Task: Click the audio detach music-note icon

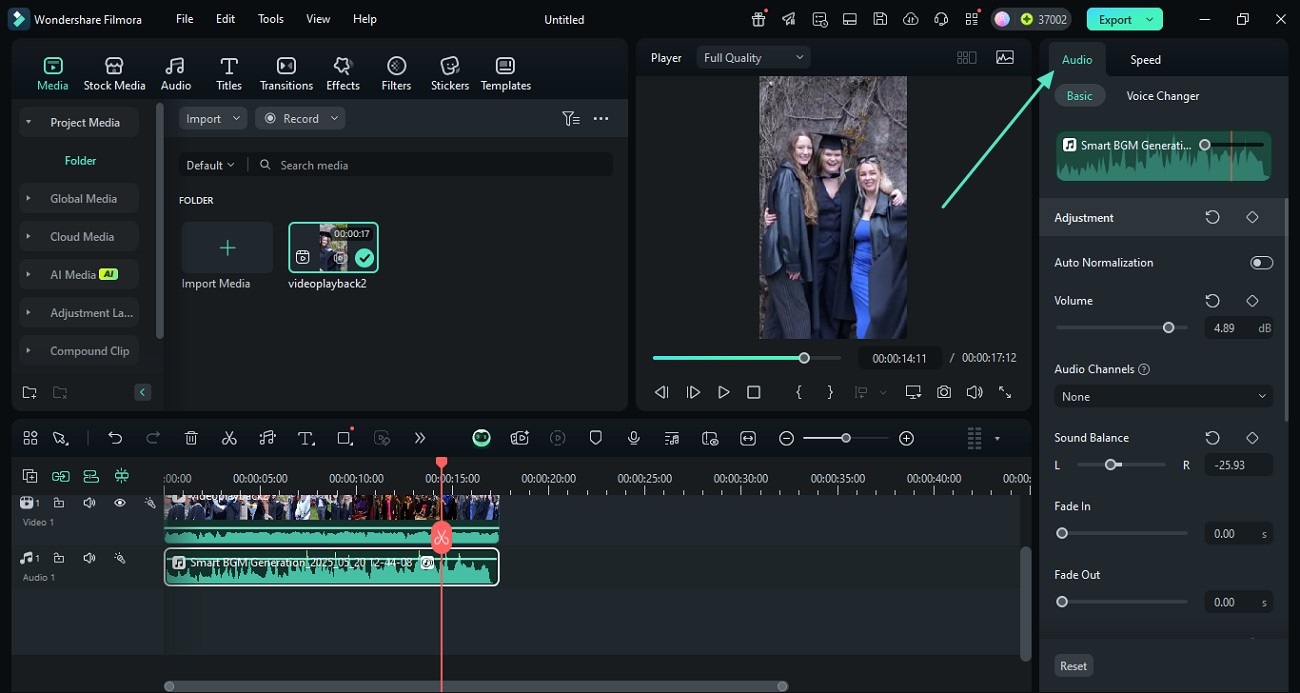Action: pos(267,438)
